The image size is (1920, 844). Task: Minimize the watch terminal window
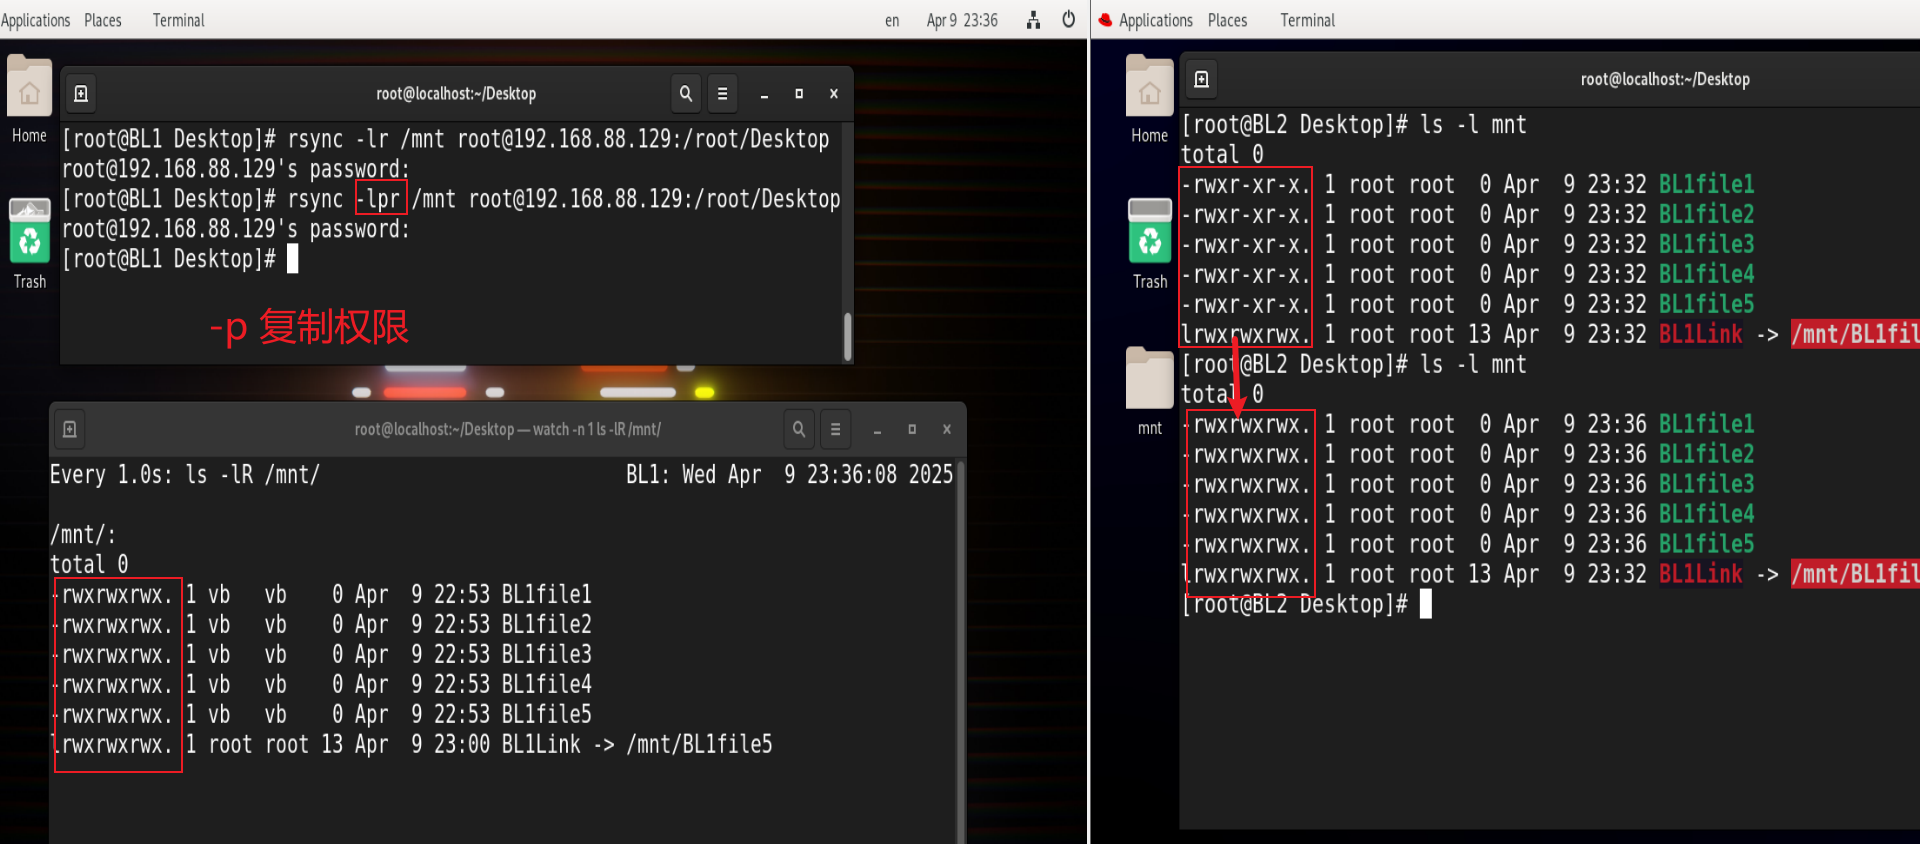pyautogui.click(x=877, y=429)
